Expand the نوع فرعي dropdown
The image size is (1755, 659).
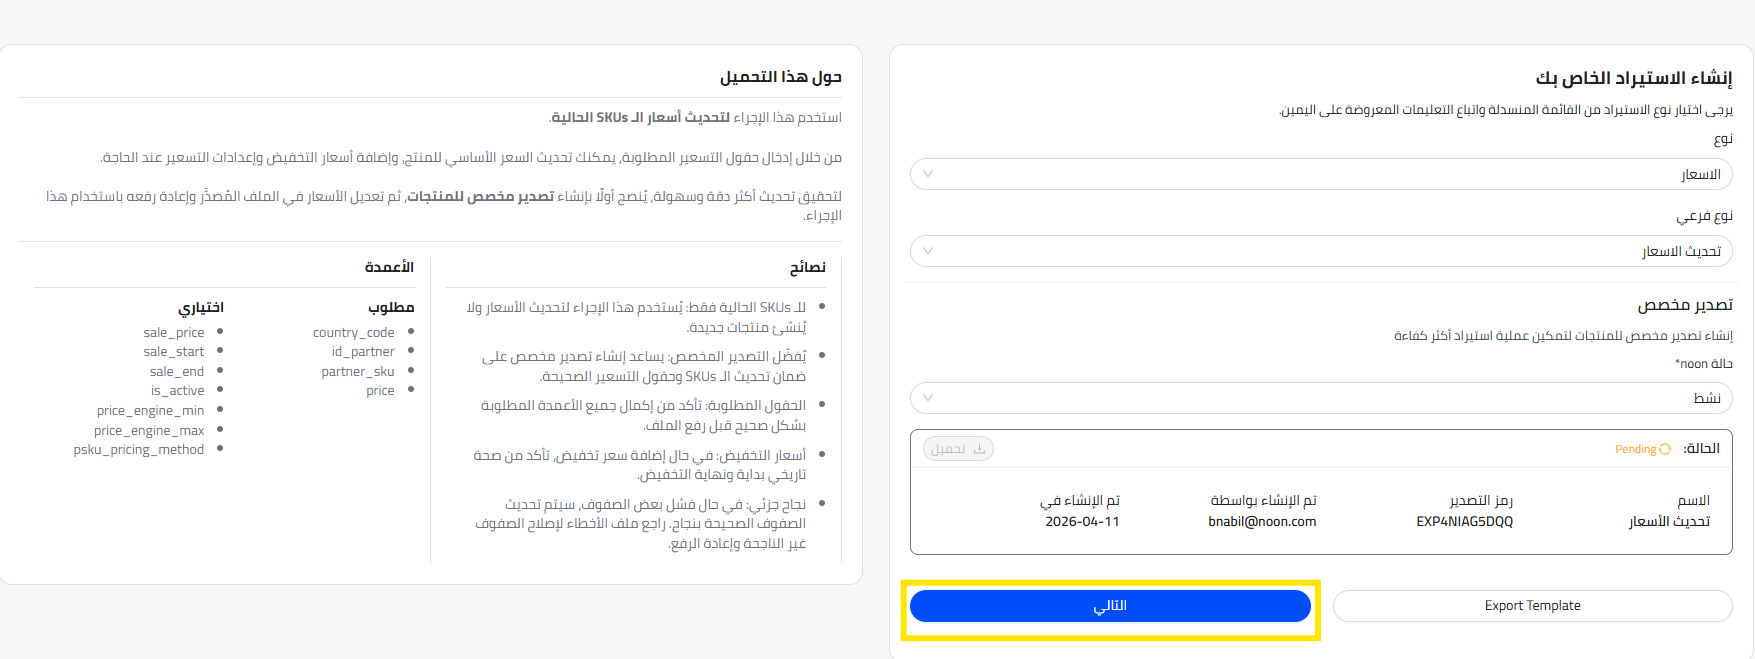coord(1320,251)
